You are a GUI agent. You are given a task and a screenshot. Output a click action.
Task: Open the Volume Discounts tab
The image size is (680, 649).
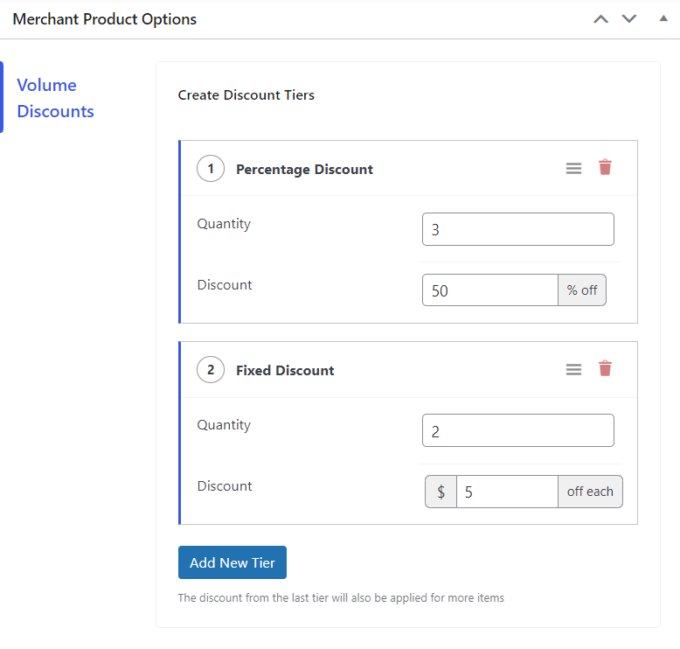(55, 98)
